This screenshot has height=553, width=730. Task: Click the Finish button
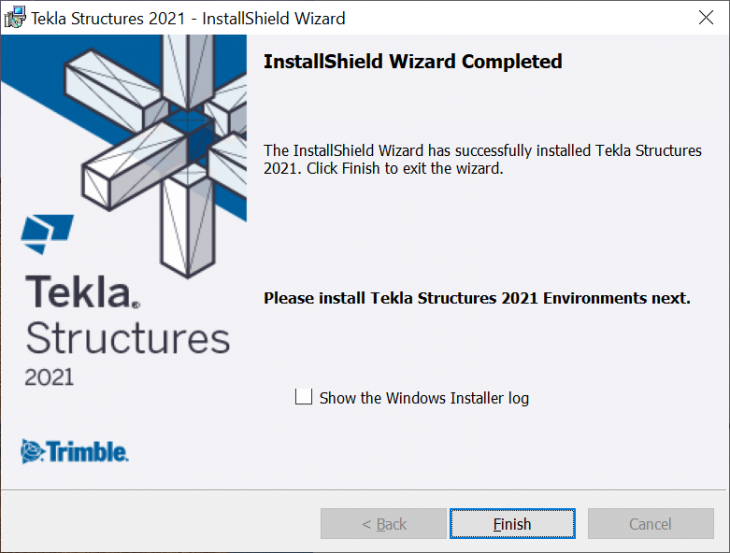(x=512, y=524)
